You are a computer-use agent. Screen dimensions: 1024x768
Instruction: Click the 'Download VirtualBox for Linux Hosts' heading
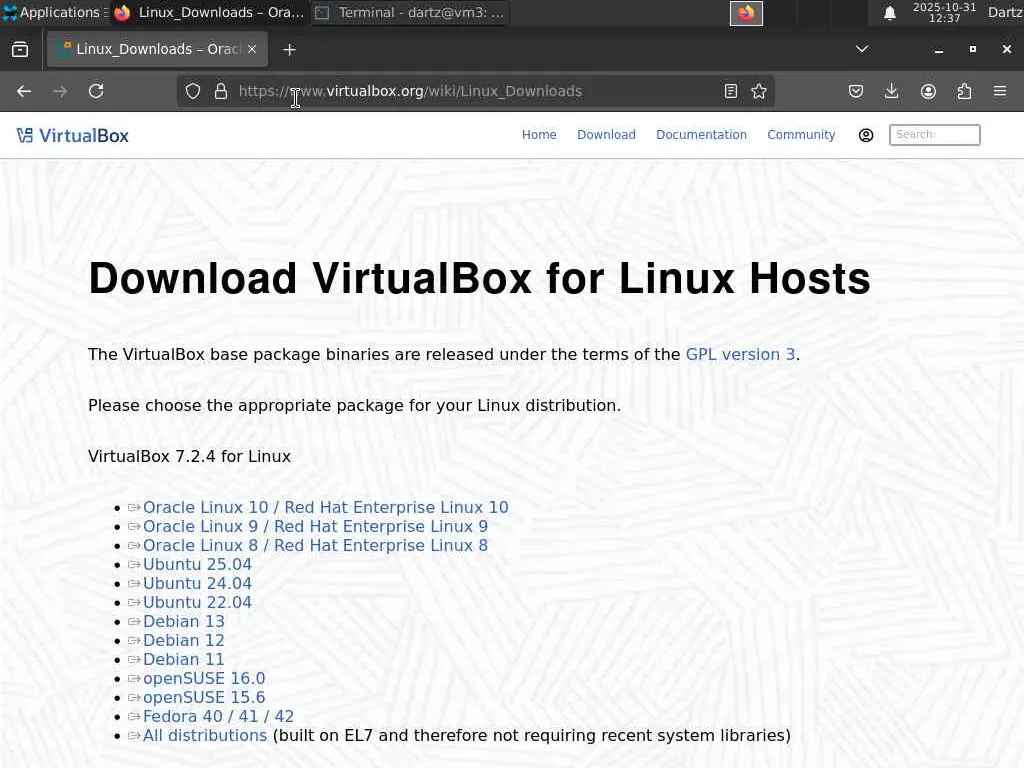(x=479, y=279)
